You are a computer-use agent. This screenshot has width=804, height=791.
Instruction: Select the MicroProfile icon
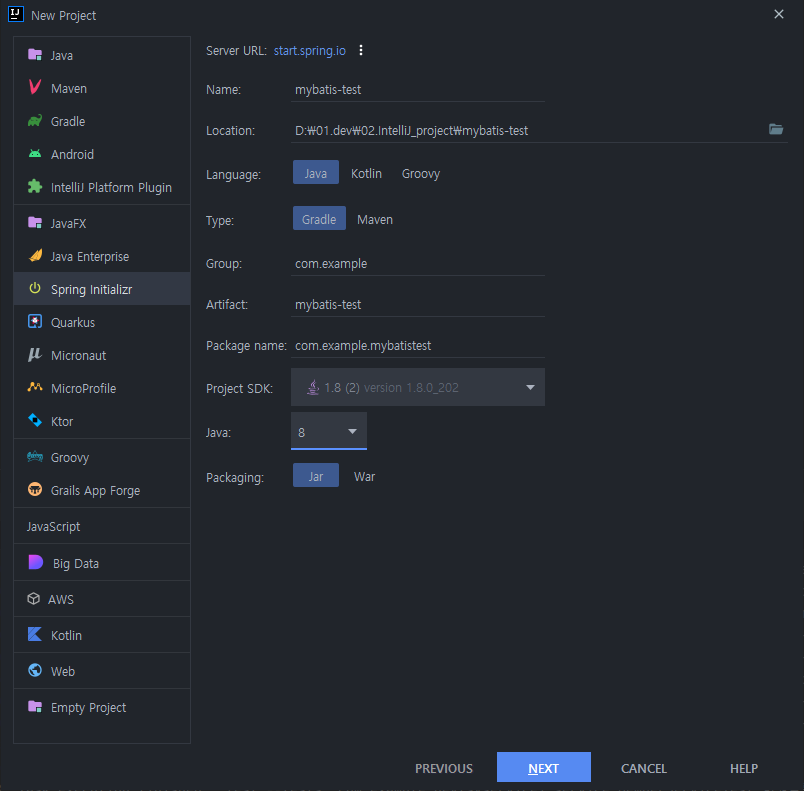click(x=35, y=388)
